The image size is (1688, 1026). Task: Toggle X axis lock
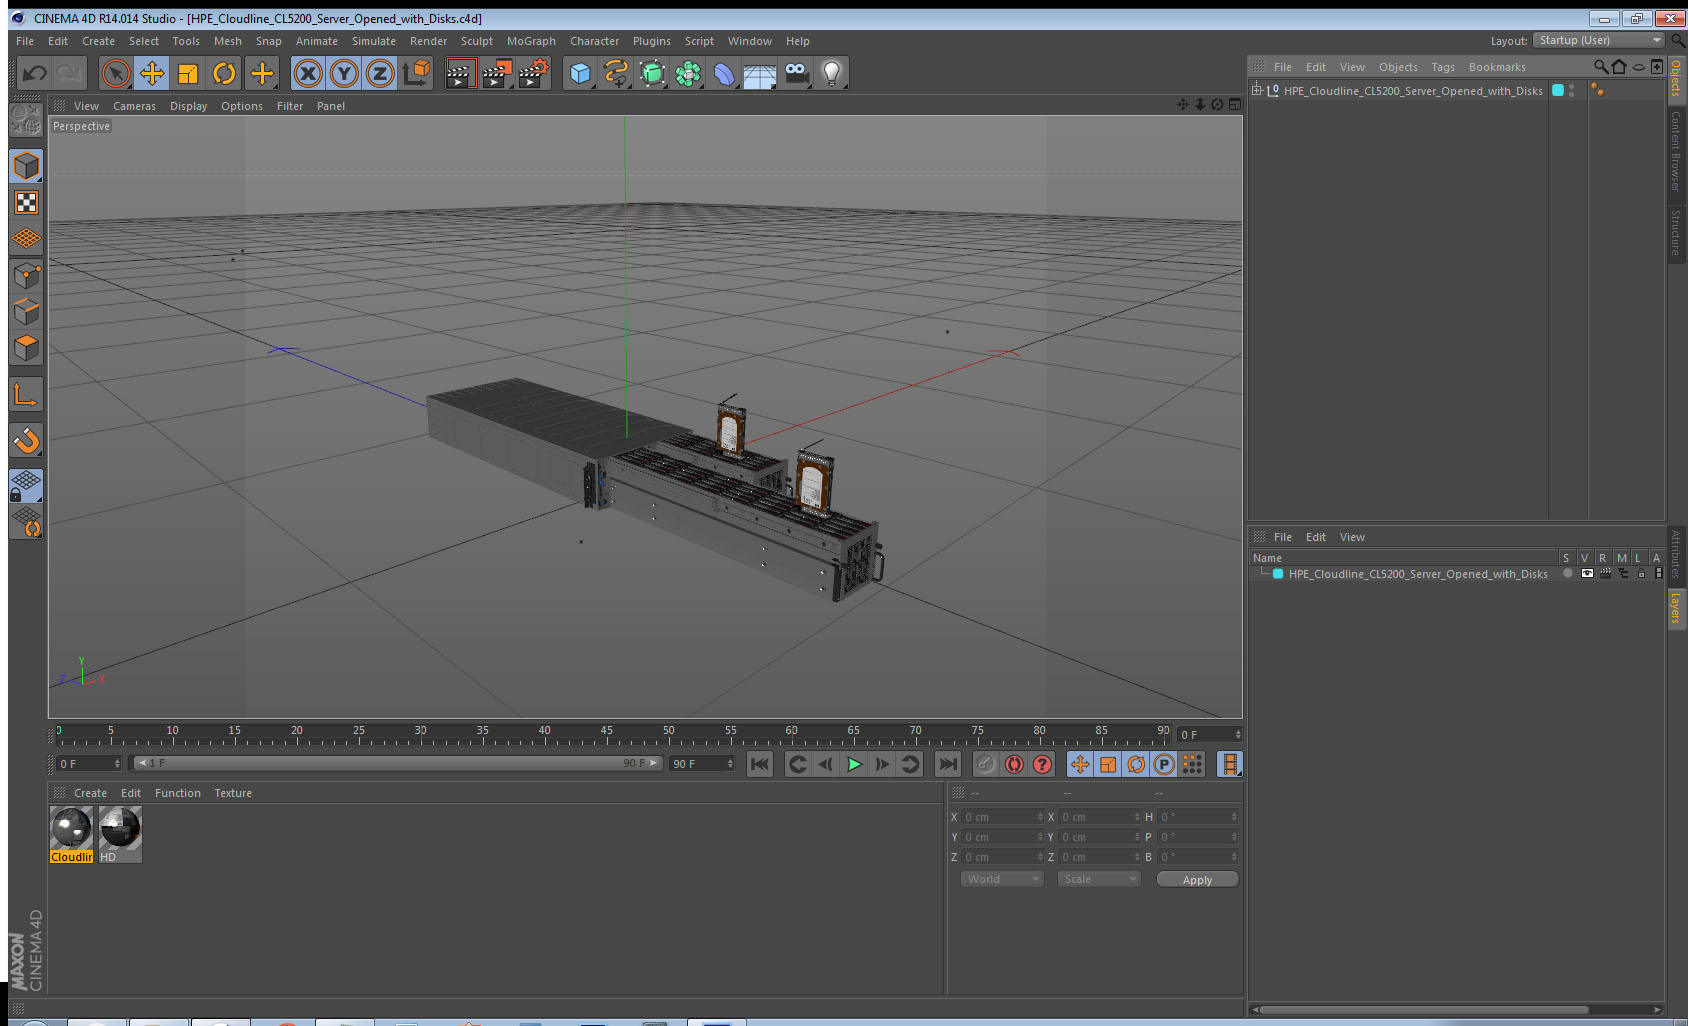tap(308, 73)
